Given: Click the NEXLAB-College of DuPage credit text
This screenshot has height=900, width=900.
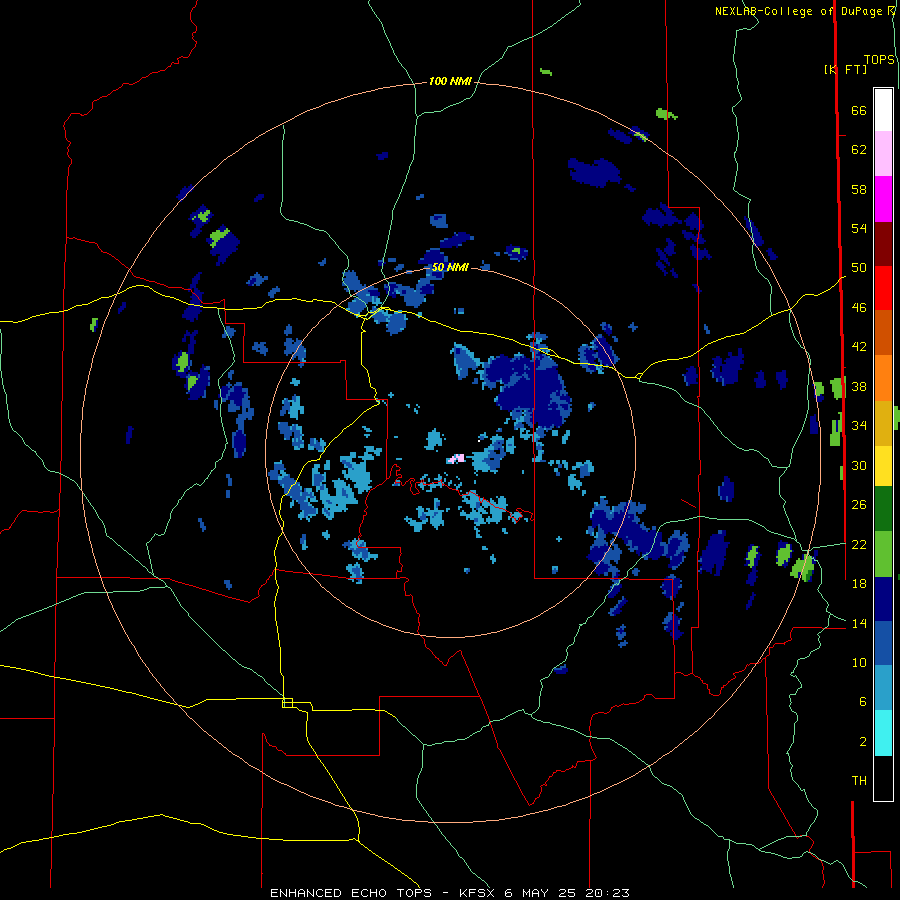Looking at the screenshot, I should [x=805, y=11].
